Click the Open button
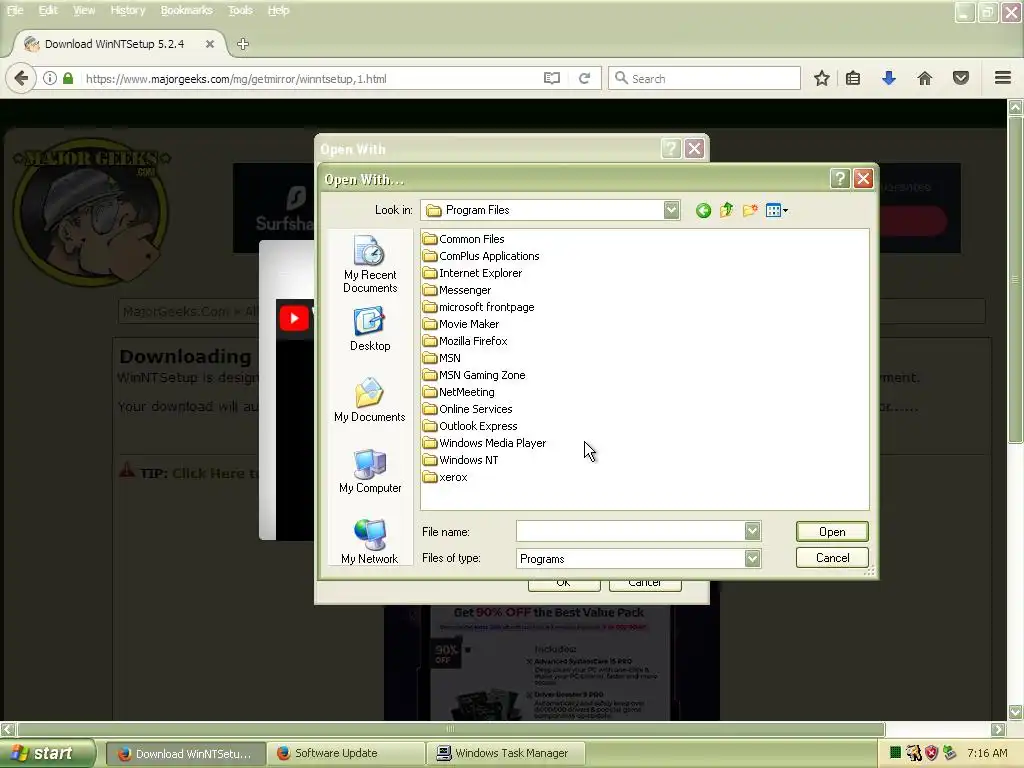The height and width of the screenshot is (768, 1024). pos(832,532)
